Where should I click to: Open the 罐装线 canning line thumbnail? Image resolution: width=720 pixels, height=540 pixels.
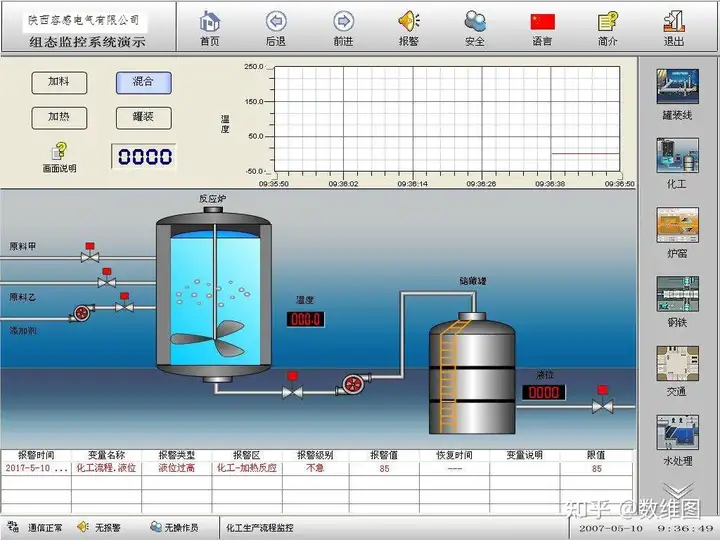(x=677, y=86)
